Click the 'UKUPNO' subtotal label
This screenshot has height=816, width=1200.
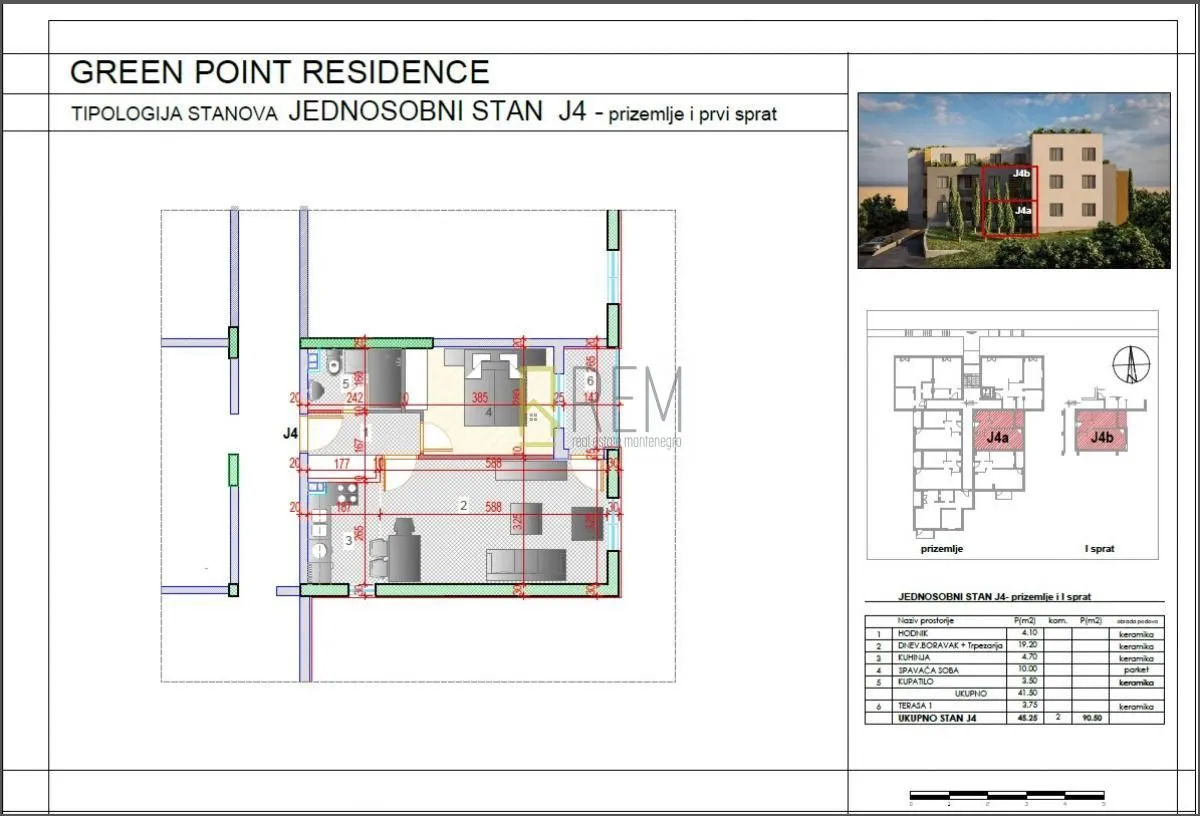(971, 694)
